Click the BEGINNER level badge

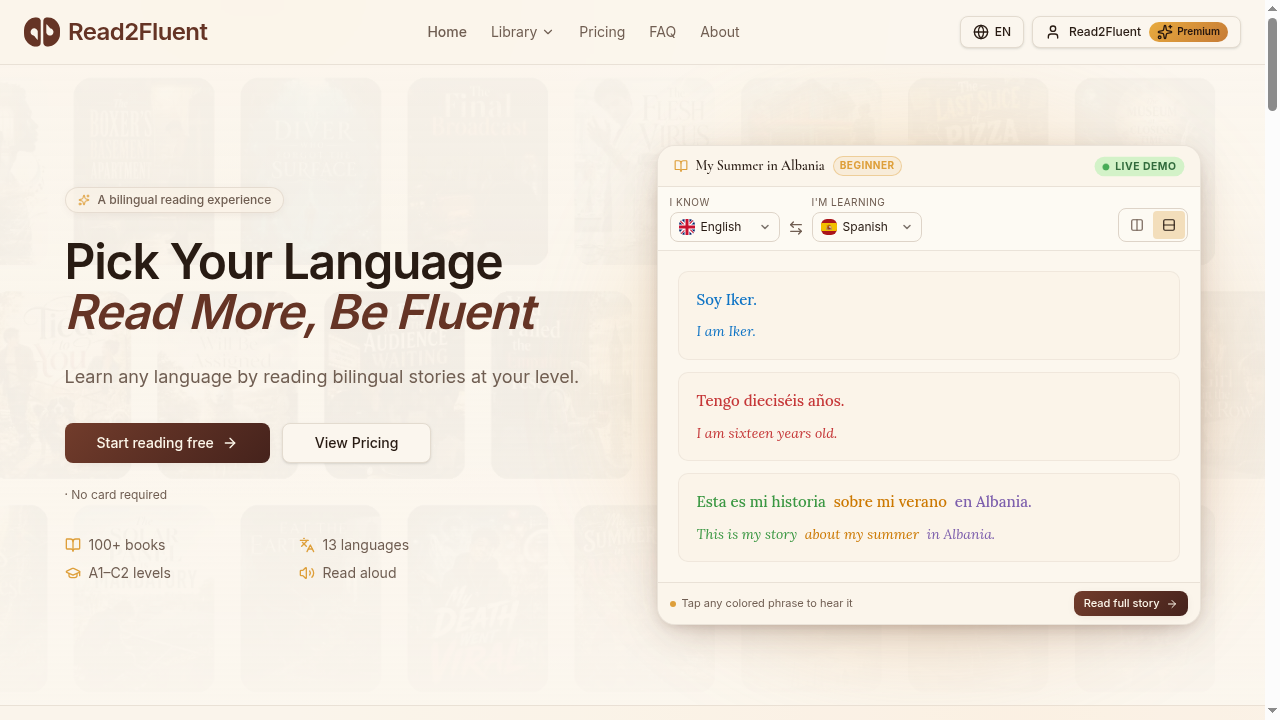[867, 166]
